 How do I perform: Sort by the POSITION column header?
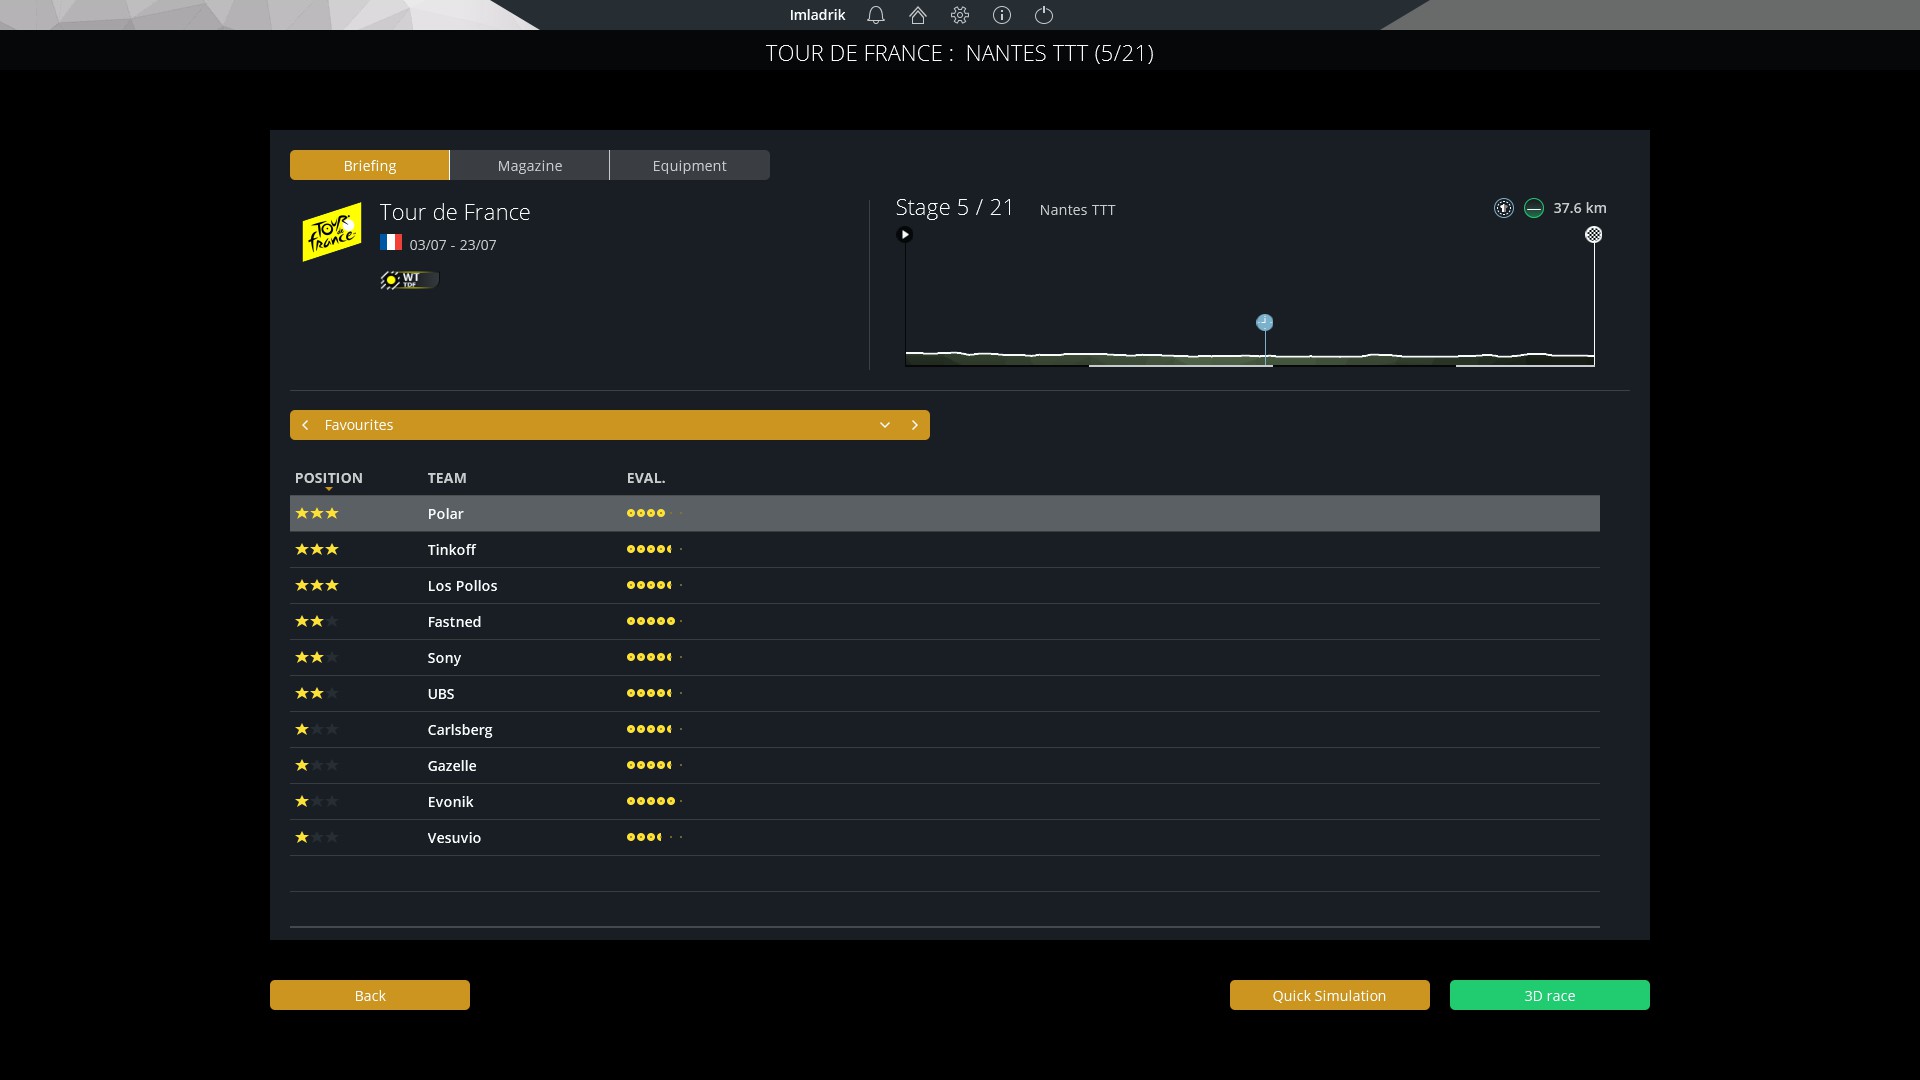pyautogui.click(x=329, y=478)
